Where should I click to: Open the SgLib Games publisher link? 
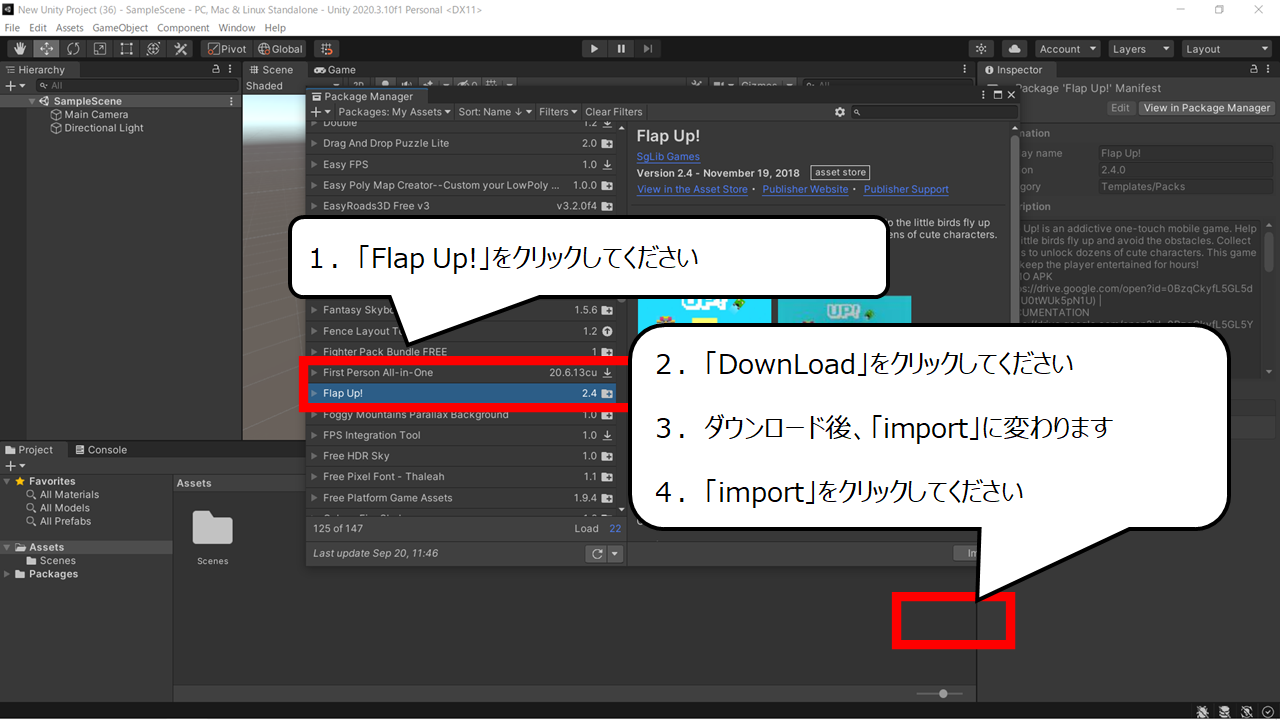click(668, 157)
